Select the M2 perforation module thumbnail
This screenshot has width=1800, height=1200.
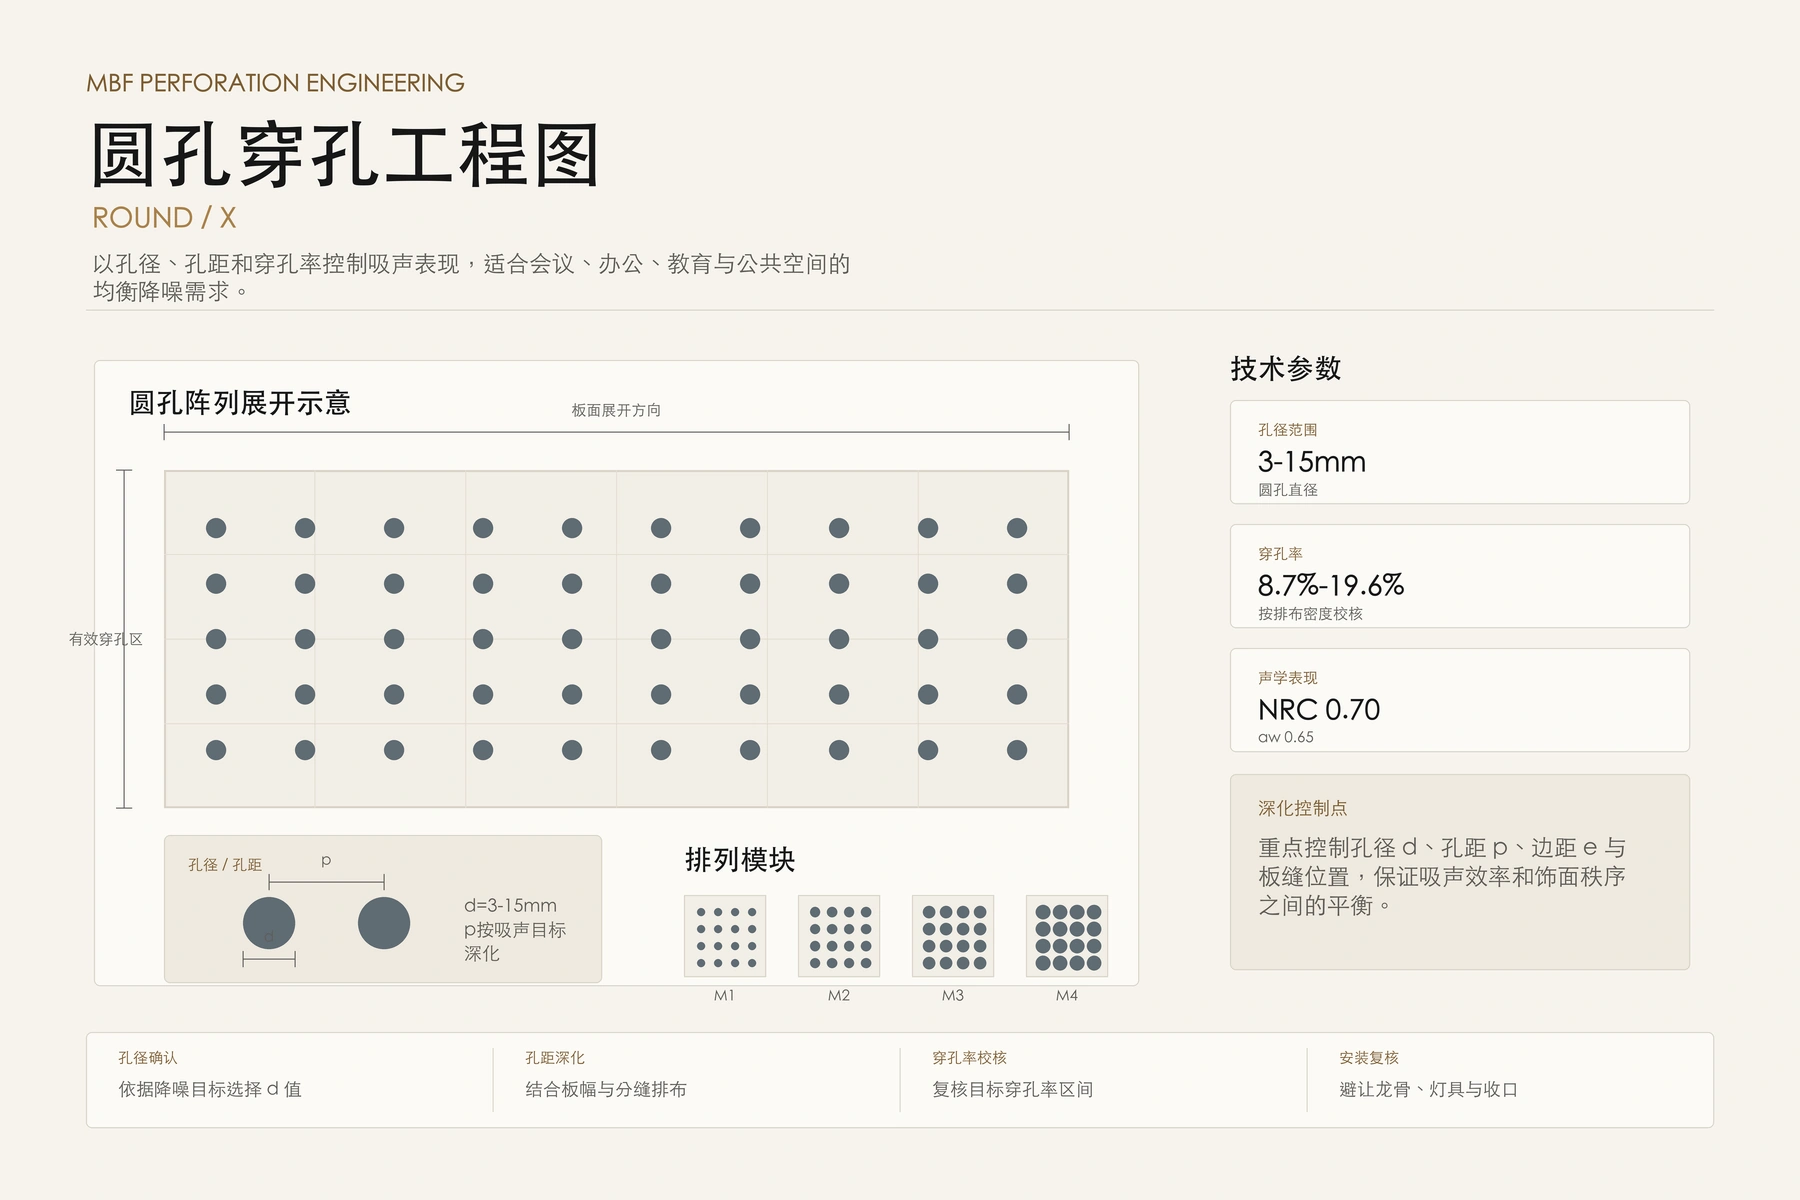[x=839, y=936]
